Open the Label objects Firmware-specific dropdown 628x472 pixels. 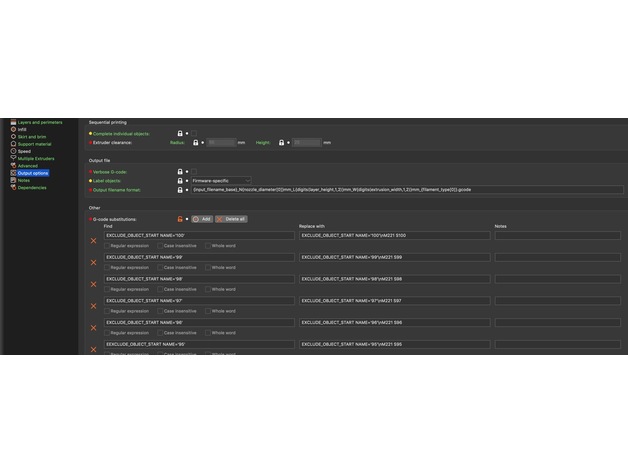point(221,180)
